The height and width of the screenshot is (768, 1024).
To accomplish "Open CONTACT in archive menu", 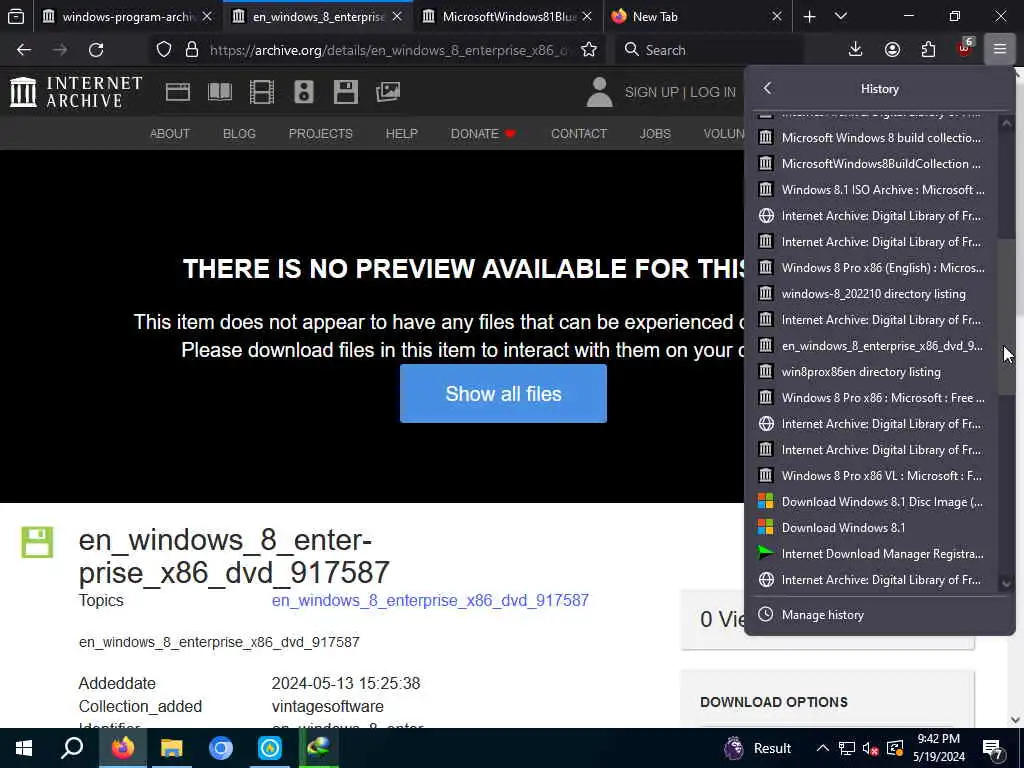I will (579, 134).
